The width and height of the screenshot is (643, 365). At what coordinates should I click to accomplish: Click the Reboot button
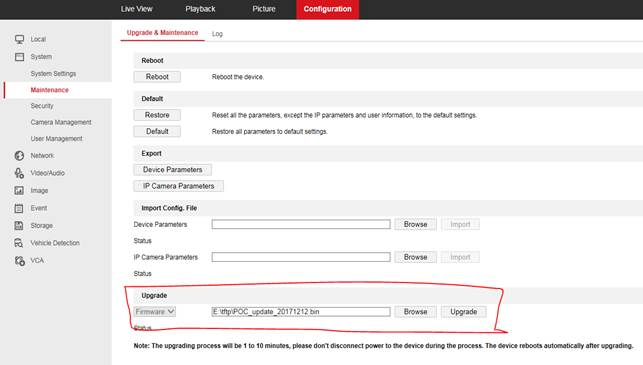pyautogui.click(x=157, y=77)
